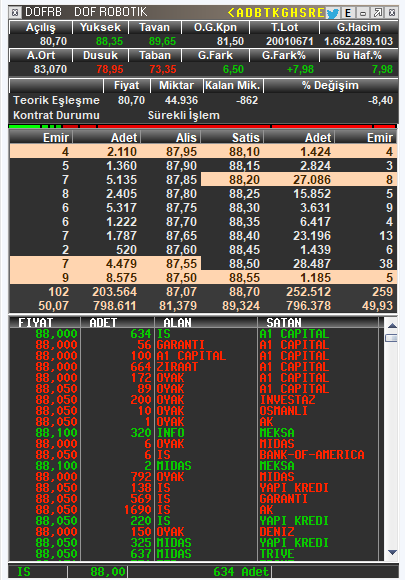Select the yellow 'S' shortcut letter
The image size is (405, 580).
click(x=303, y=13)
